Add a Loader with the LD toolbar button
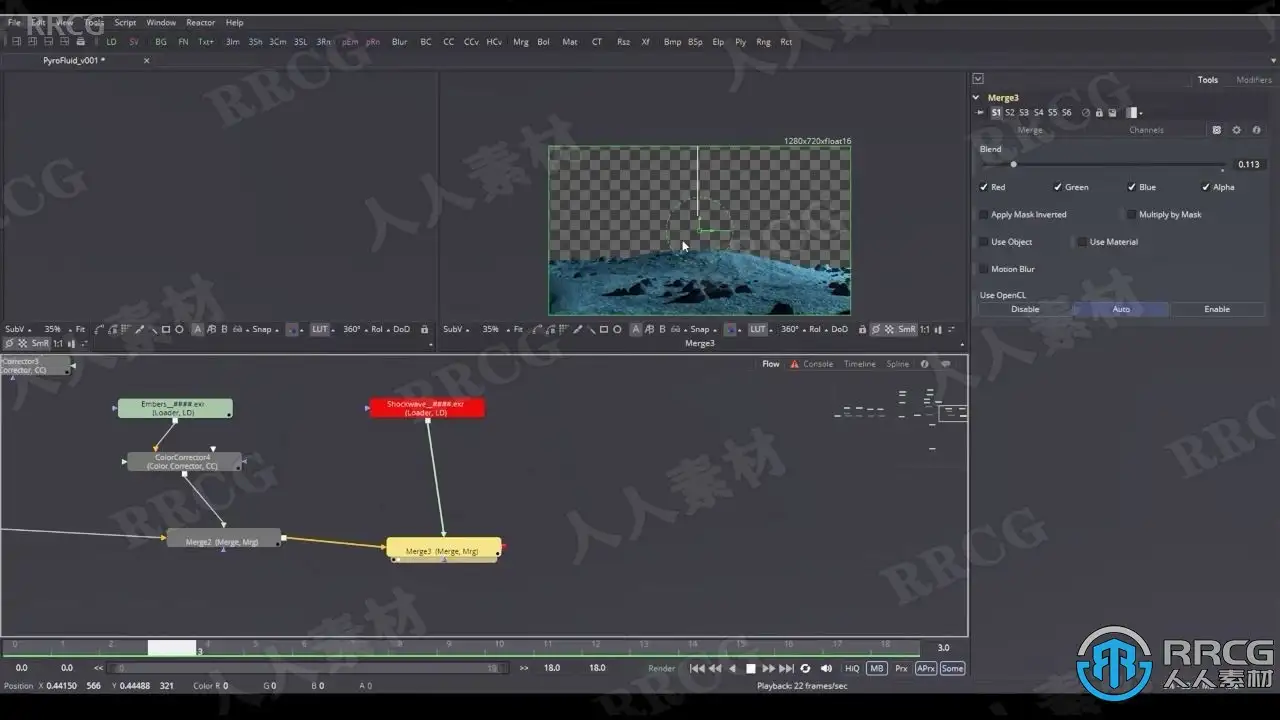1280x720 pixels. click(111, 42)
